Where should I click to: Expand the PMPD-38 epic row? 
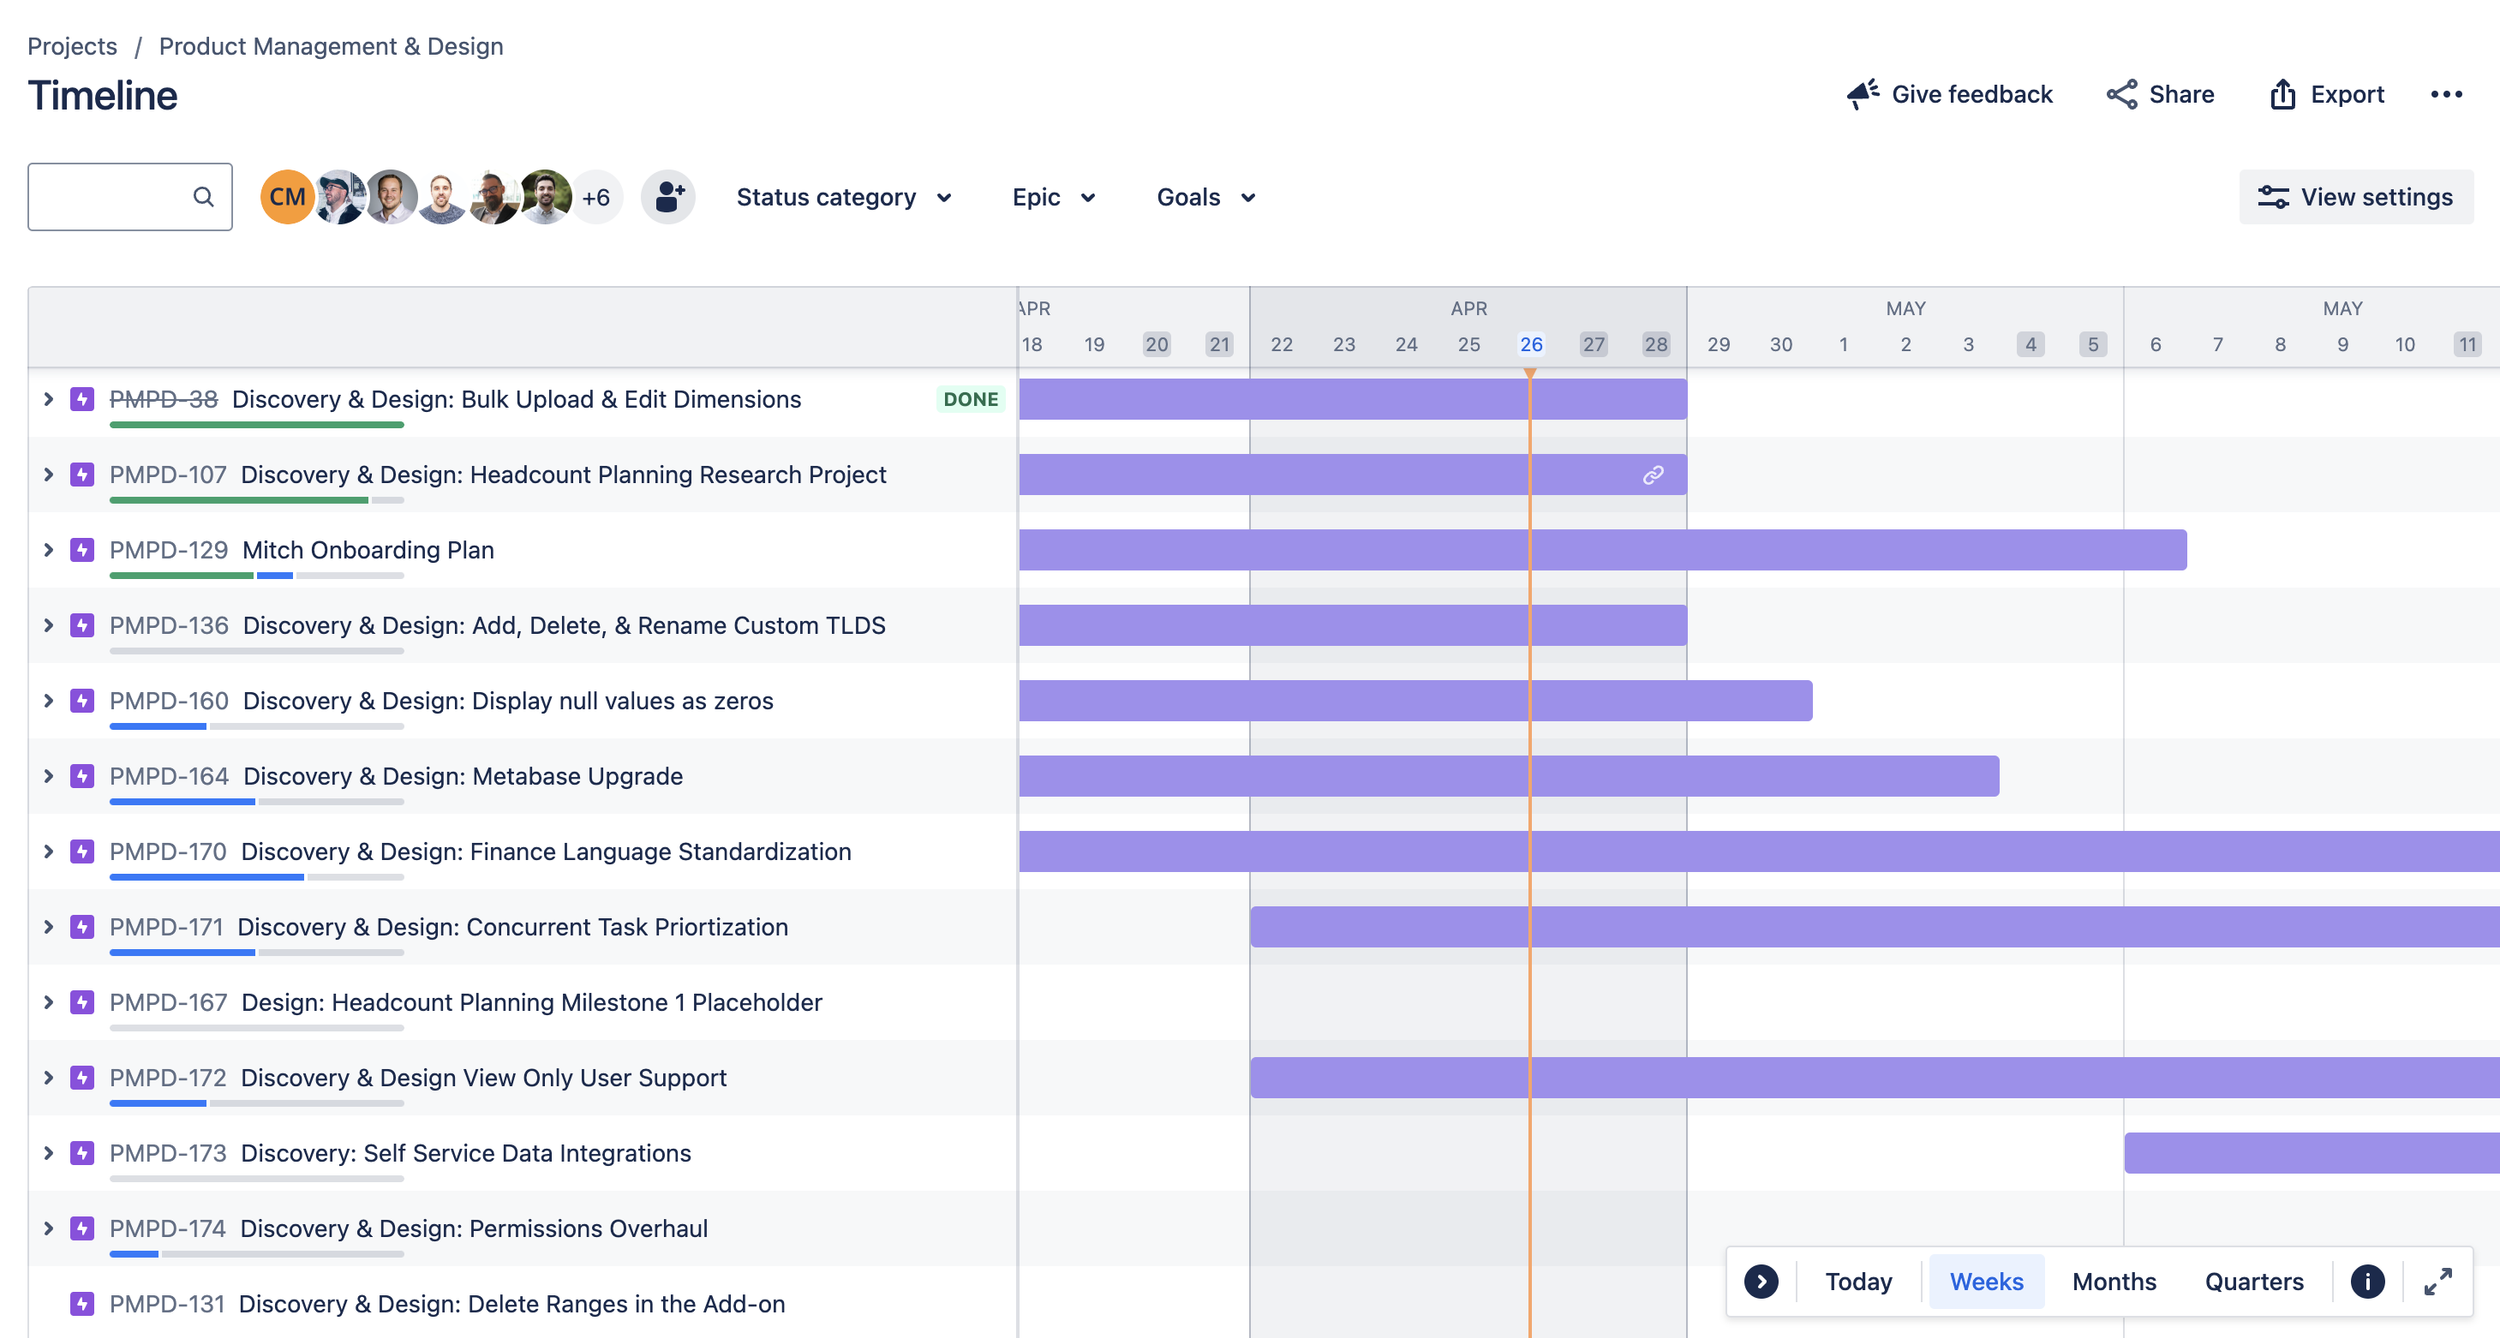tap(47, 399)
